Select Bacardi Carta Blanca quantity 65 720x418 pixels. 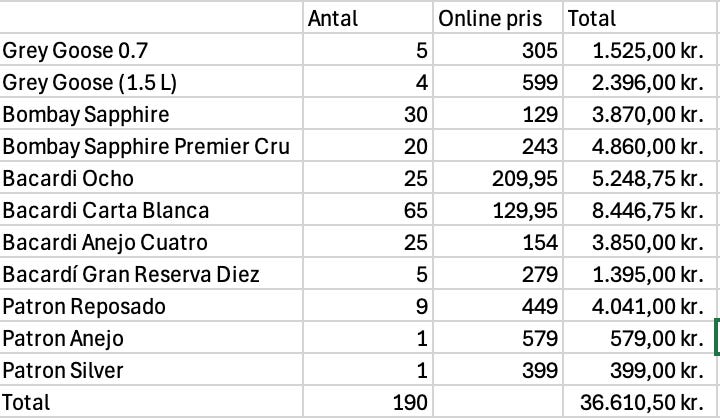367,210
